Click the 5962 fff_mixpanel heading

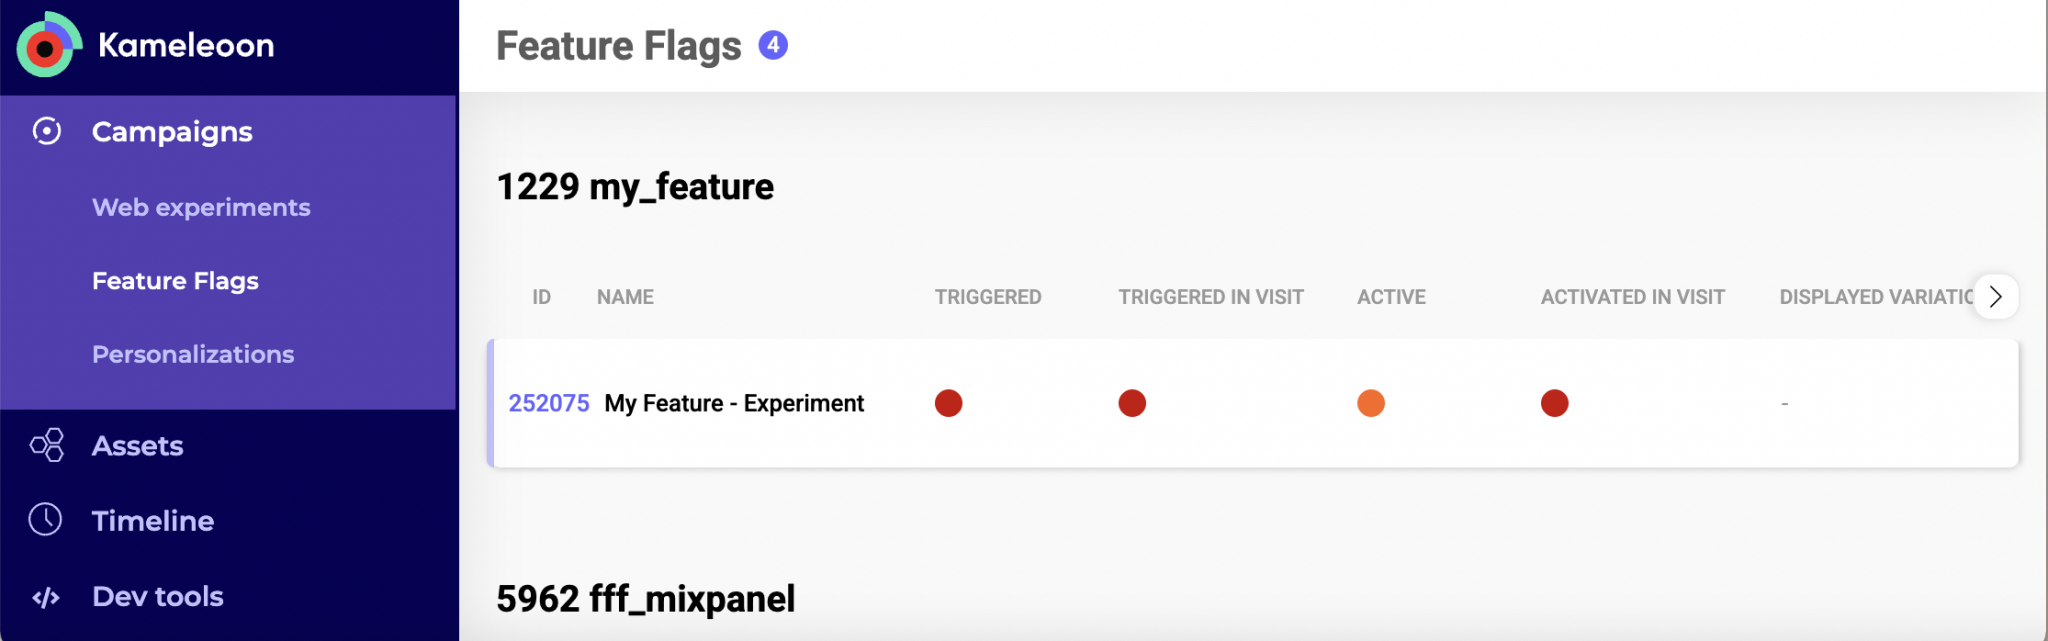click(646, 599)
